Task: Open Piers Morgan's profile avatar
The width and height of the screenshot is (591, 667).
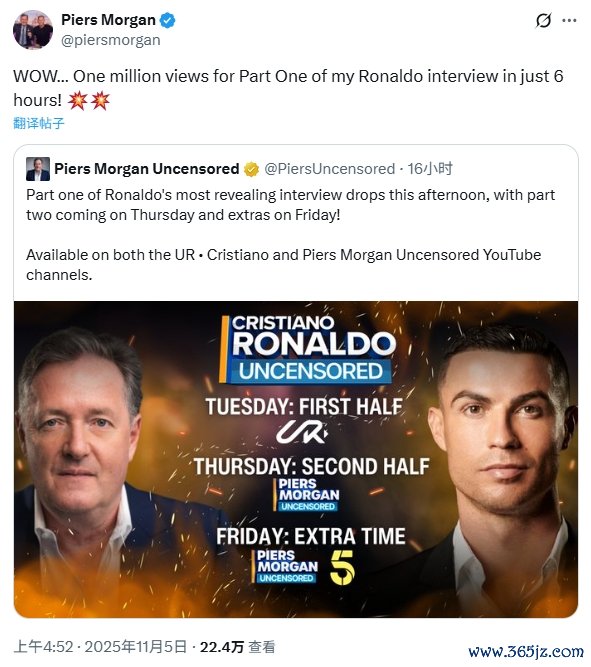Action: (x=33, y=30)
